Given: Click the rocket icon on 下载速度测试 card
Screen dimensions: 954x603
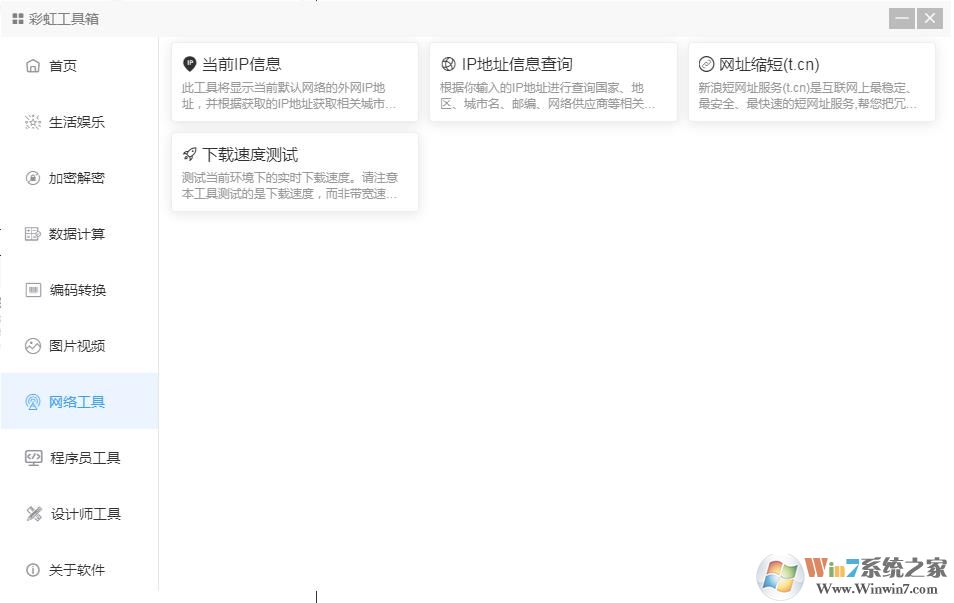Looking at the screenshot, I should coord(189,154).
